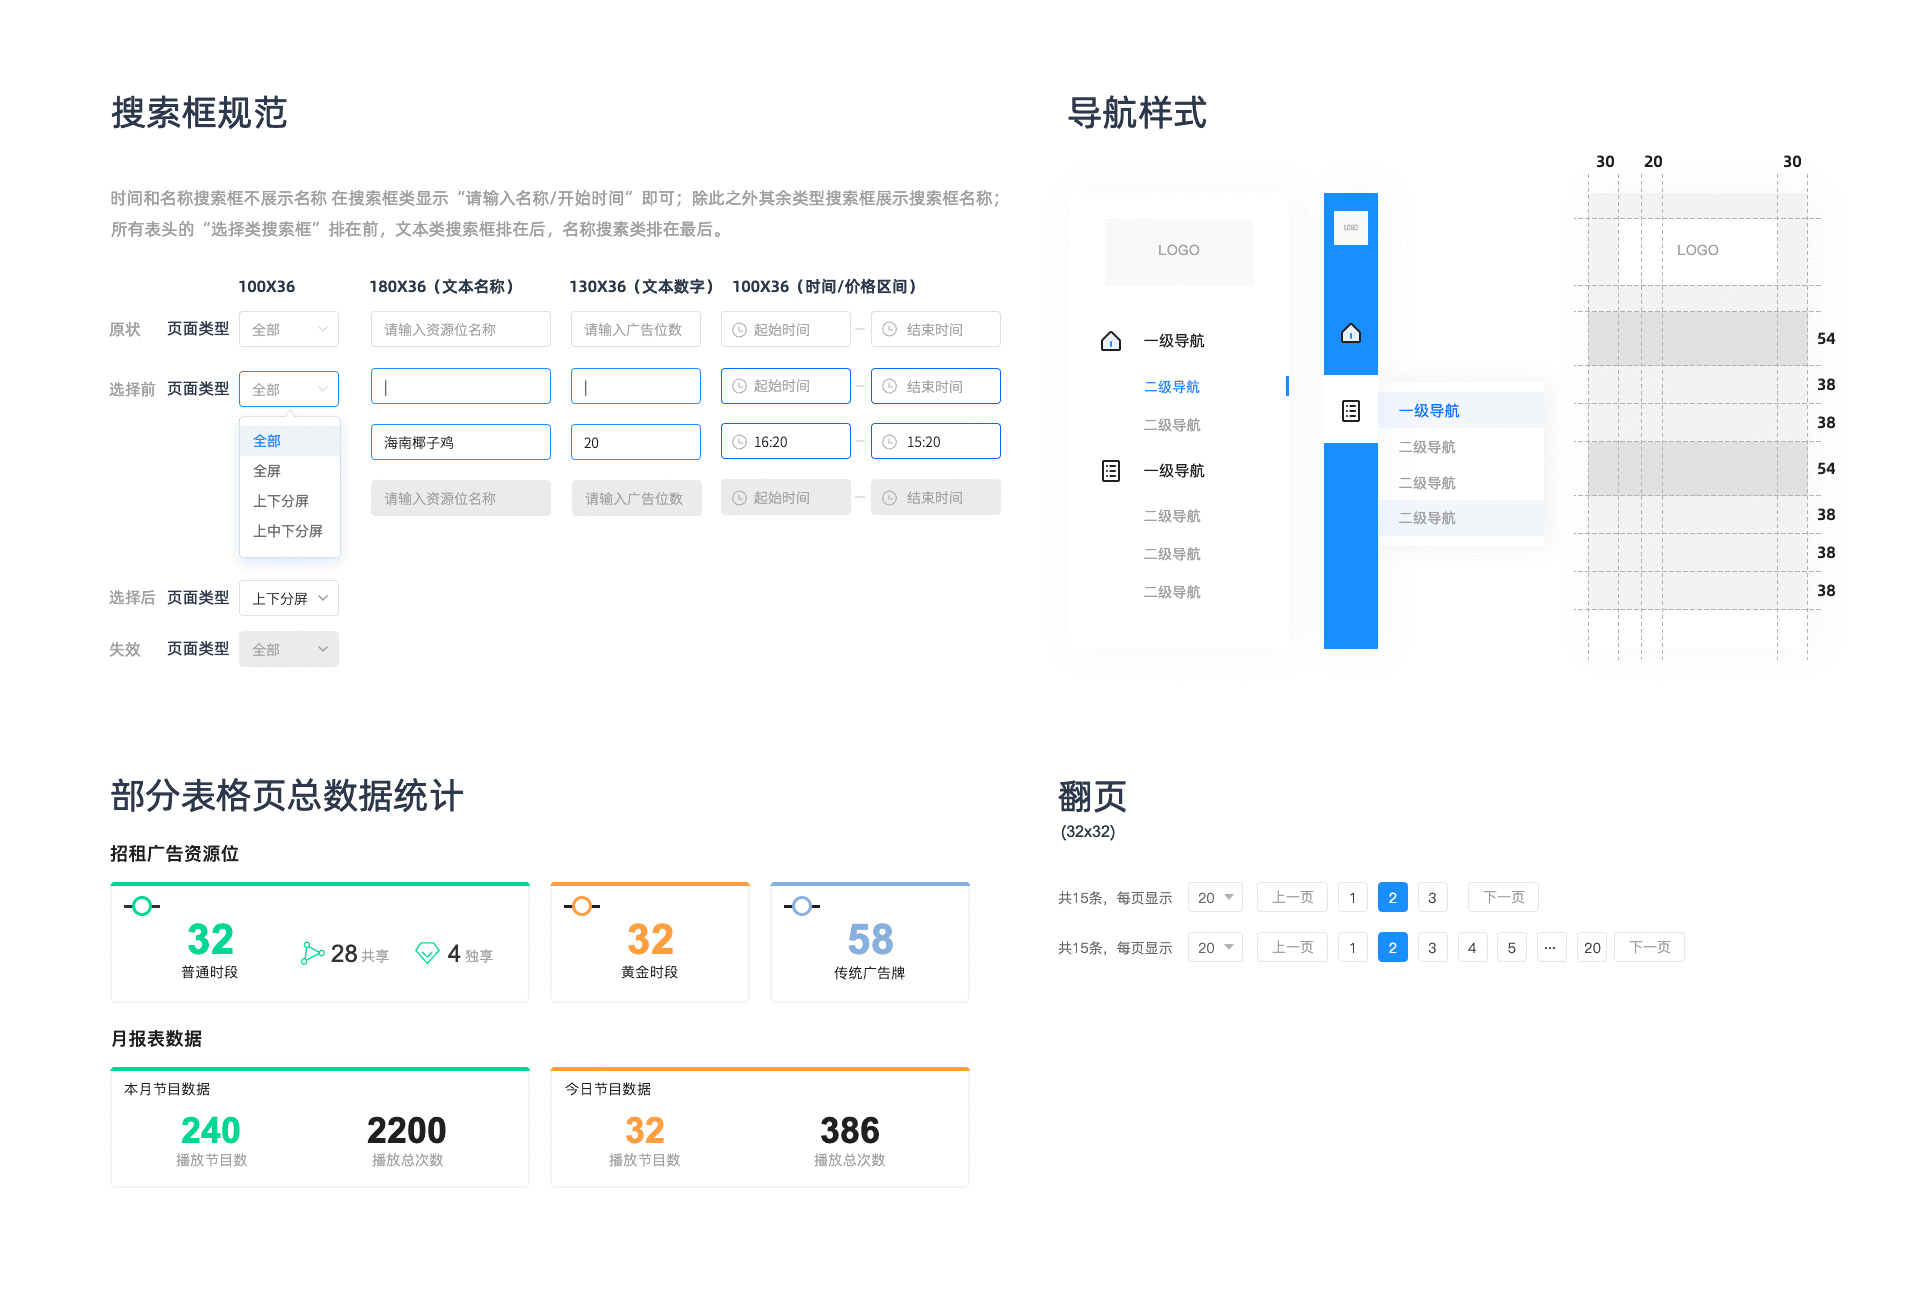Click 上一页 in the first pagination row

coord(1292,897)
